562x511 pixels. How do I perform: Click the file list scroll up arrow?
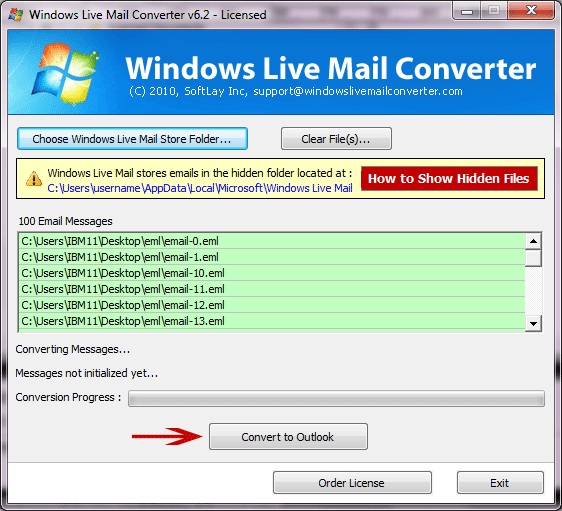tap(533, 241)
